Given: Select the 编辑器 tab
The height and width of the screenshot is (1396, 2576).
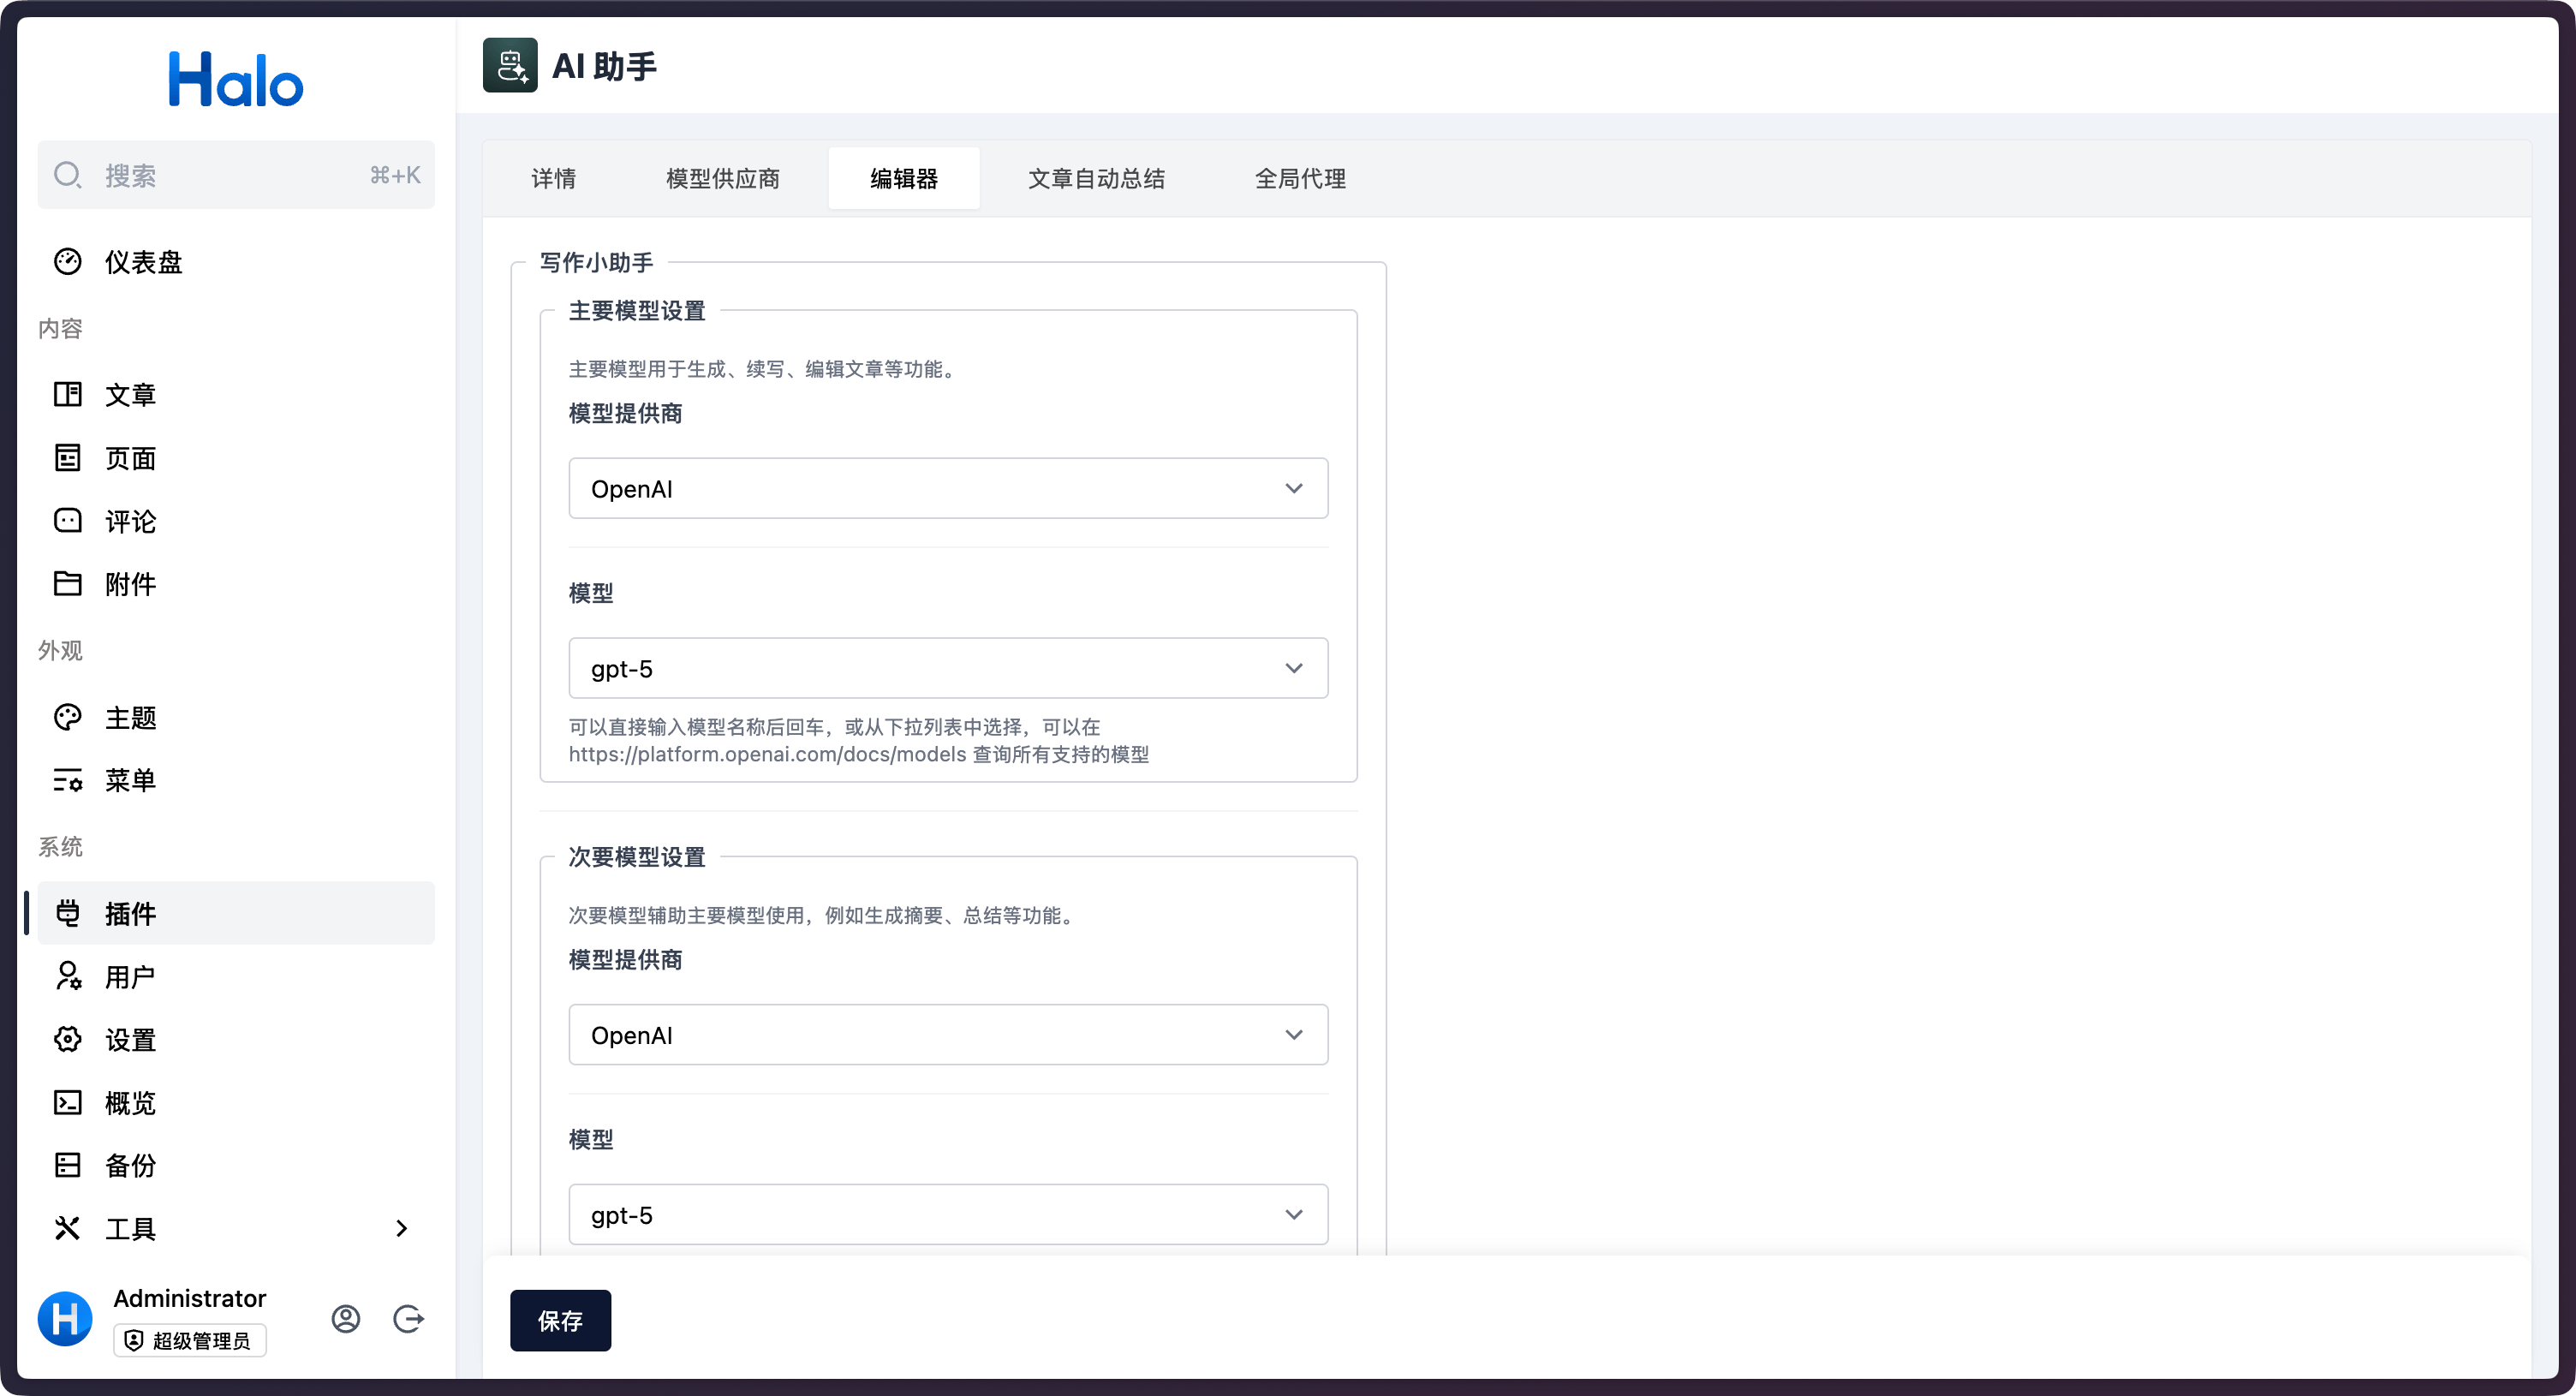Looking at the screenshot, I should [904, 178].
